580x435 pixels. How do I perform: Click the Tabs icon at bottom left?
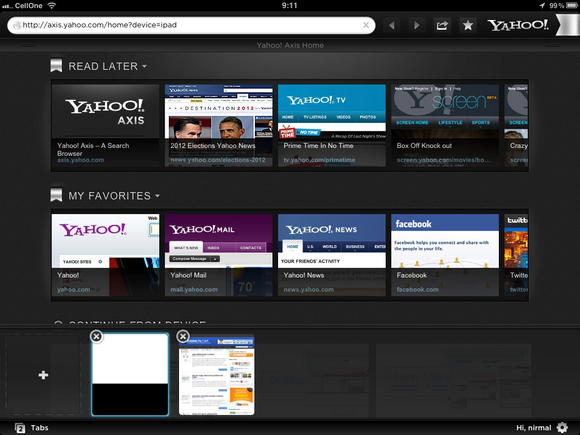[x=20, y=428]
